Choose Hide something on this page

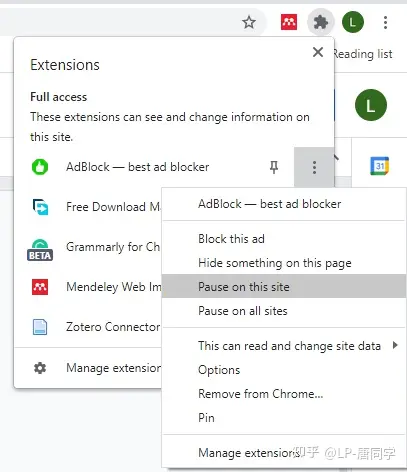(284, 263)
